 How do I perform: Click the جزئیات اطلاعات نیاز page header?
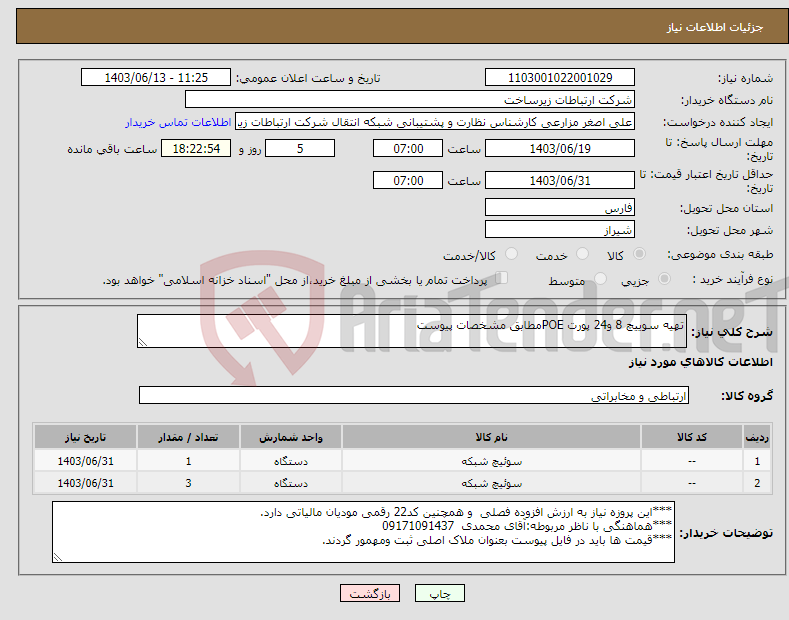click(x=715, y=27)
